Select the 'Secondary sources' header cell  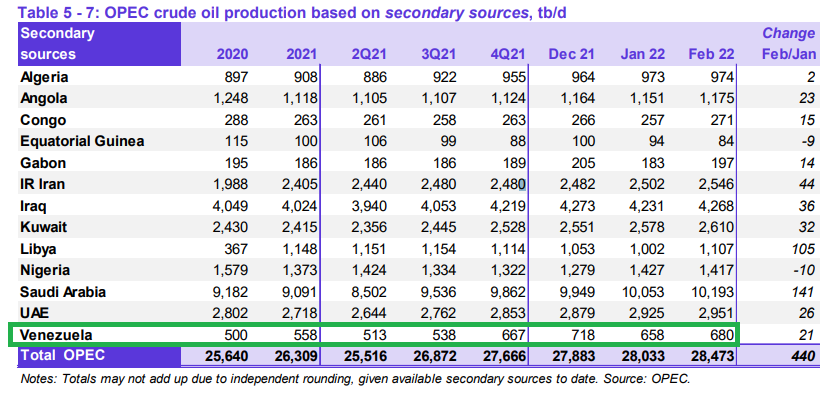tap(99, 44)
